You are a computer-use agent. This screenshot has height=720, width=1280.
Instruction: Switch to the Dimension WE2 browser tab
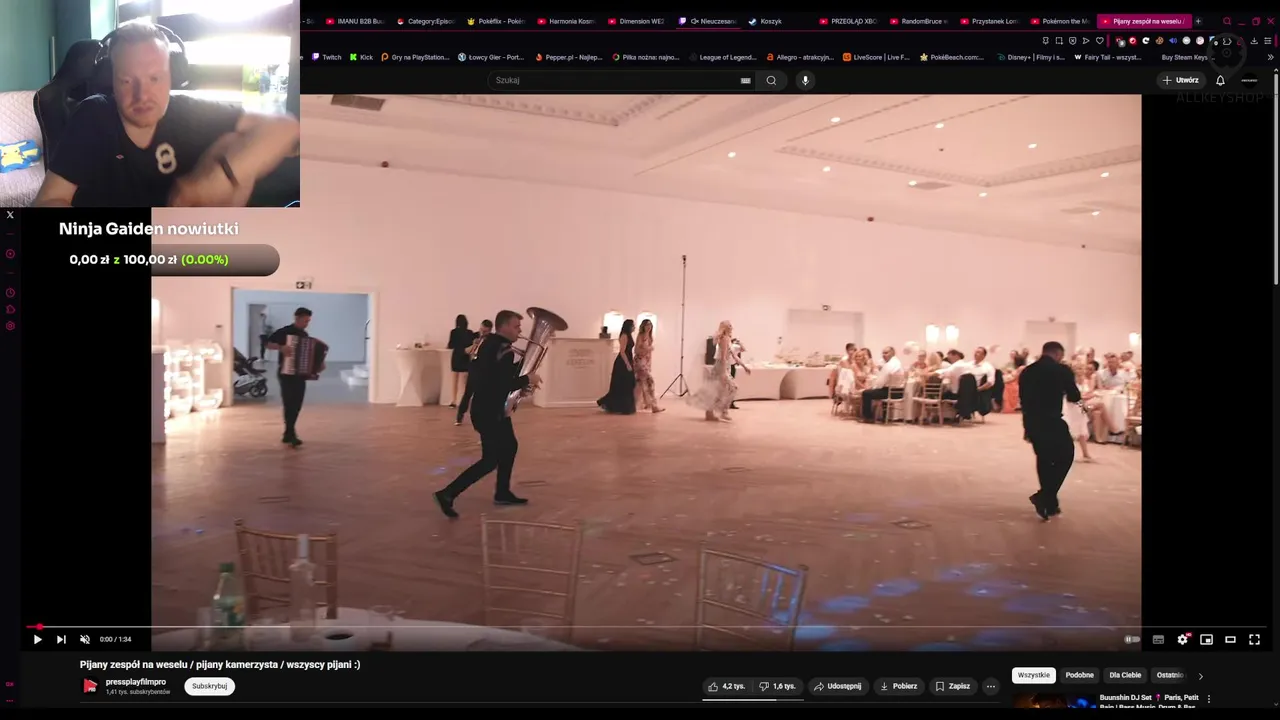636,21
